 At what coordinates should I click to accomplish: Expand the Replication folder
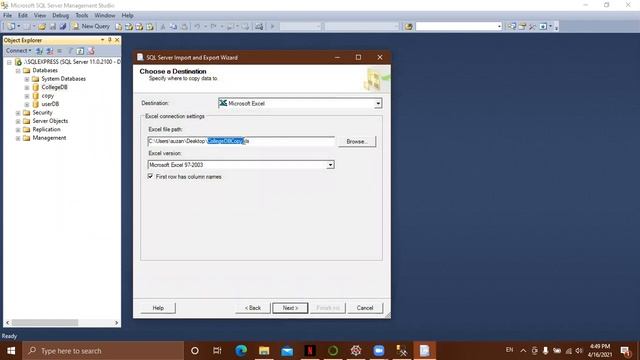coord(18,129)
